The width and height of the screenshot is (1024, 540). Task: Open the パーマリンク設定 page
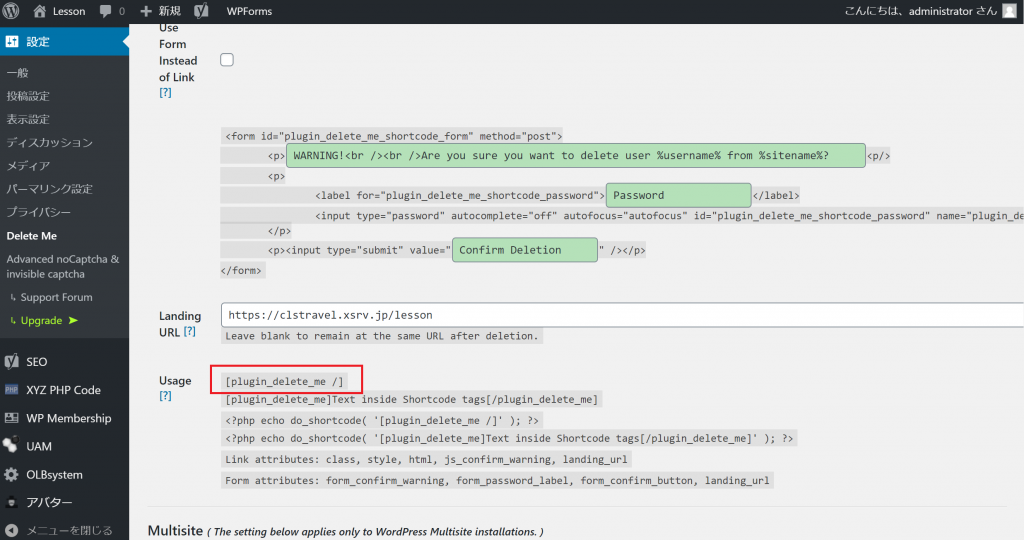(x=50, y=189)
